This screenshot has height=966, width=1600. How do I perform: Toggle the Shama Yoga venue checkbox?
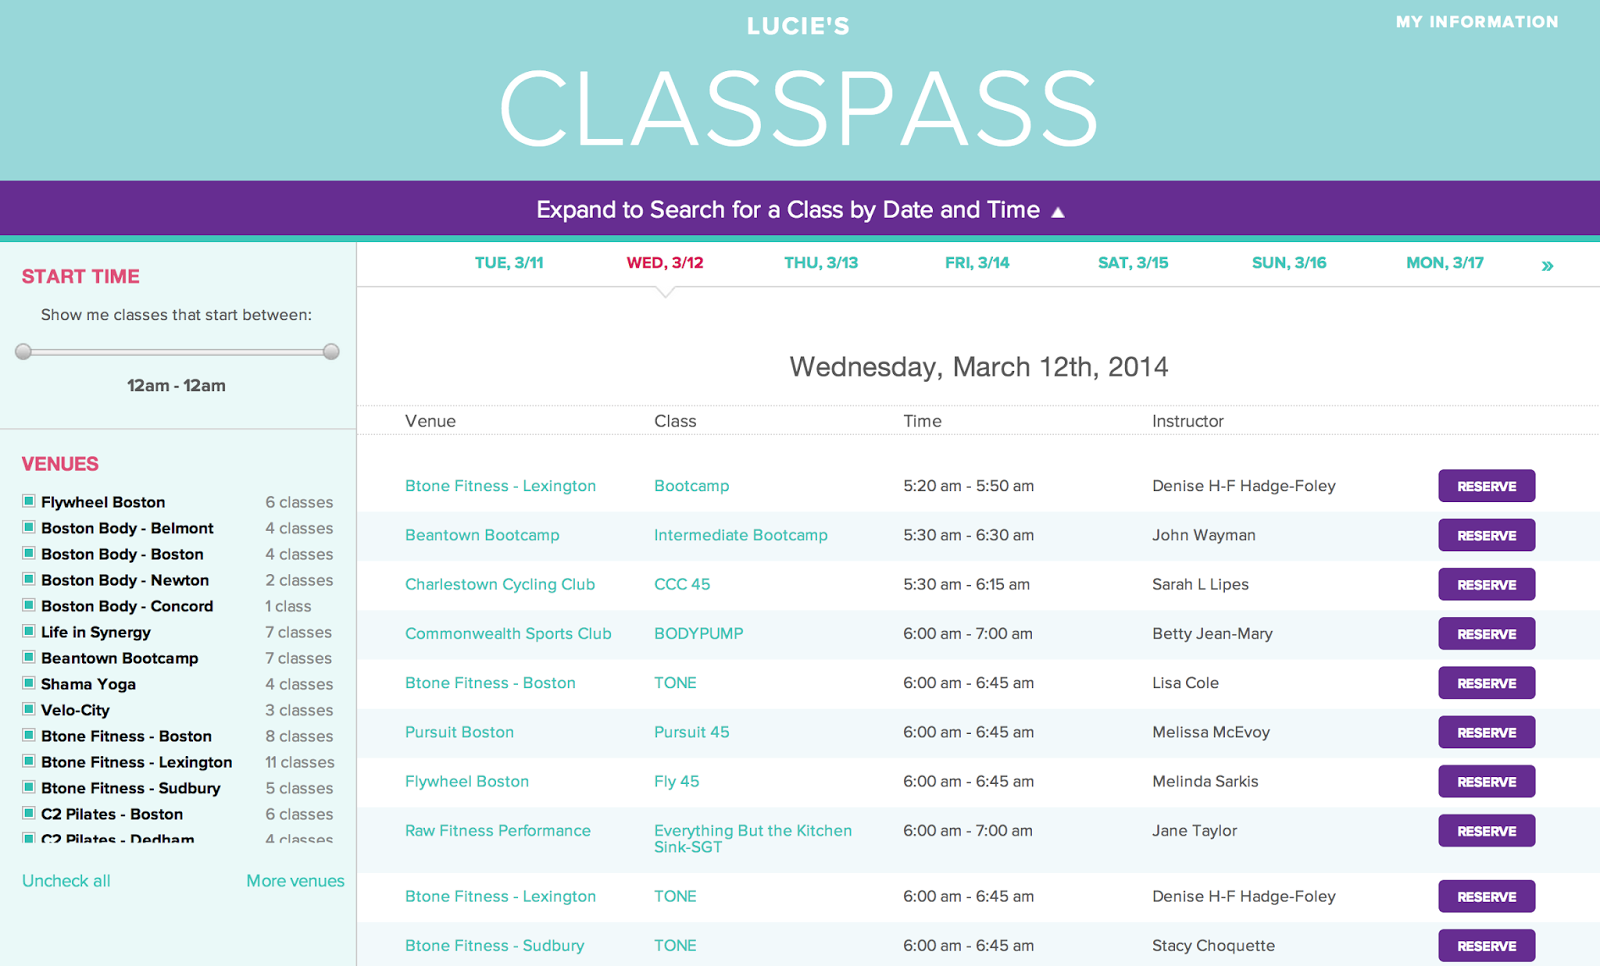29,683
